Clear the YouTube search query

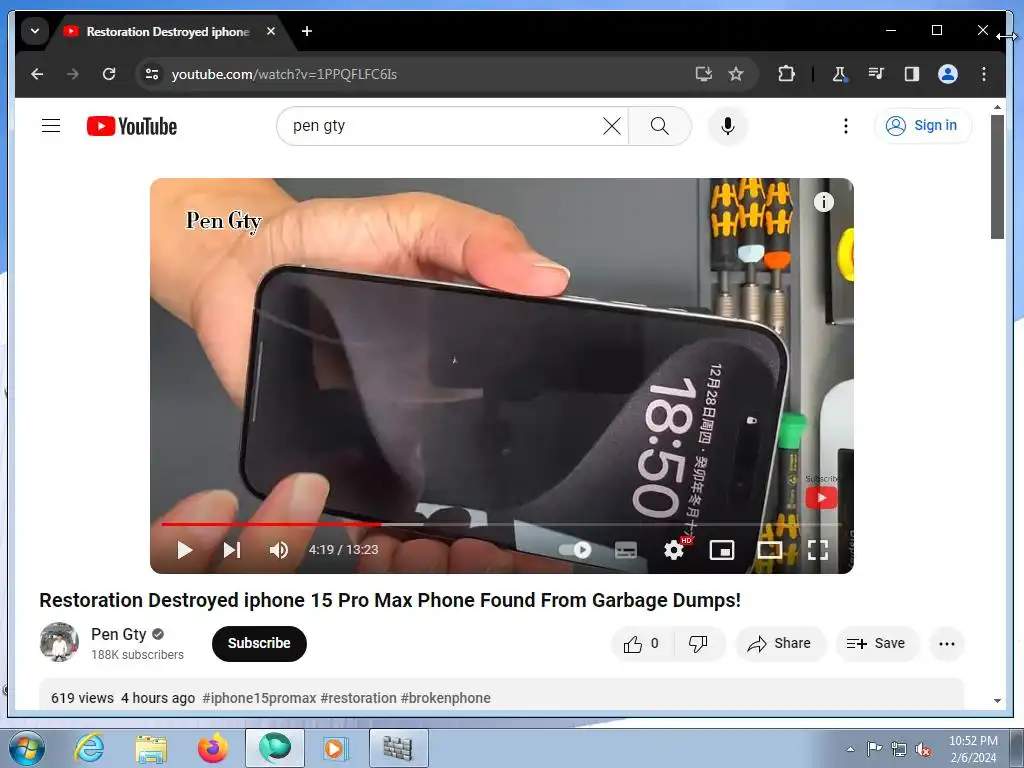(611, 126)
